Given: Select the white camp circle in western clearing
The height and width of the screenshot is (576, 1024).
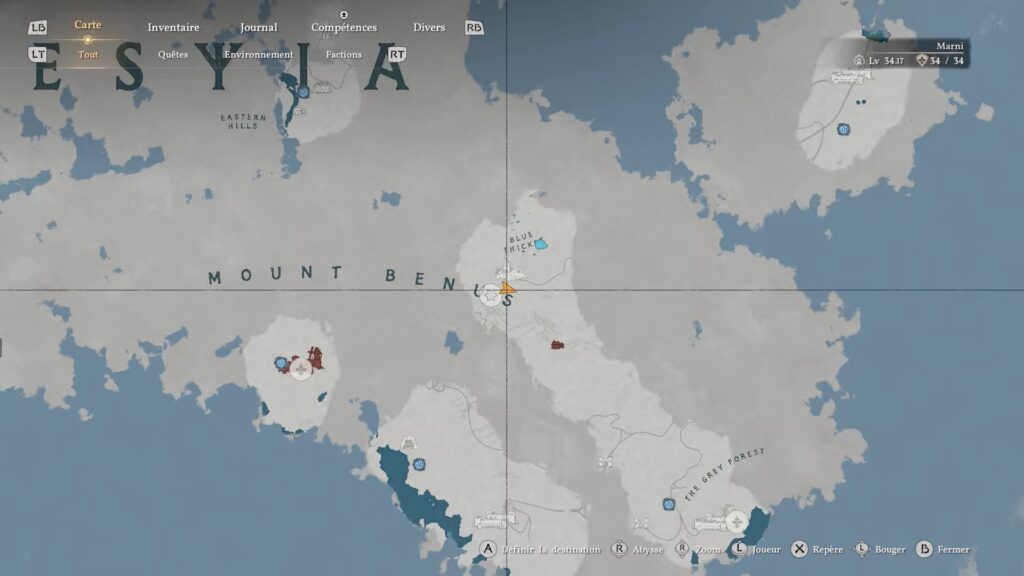Looking at the screenshot, I should (x=300, y=370).
